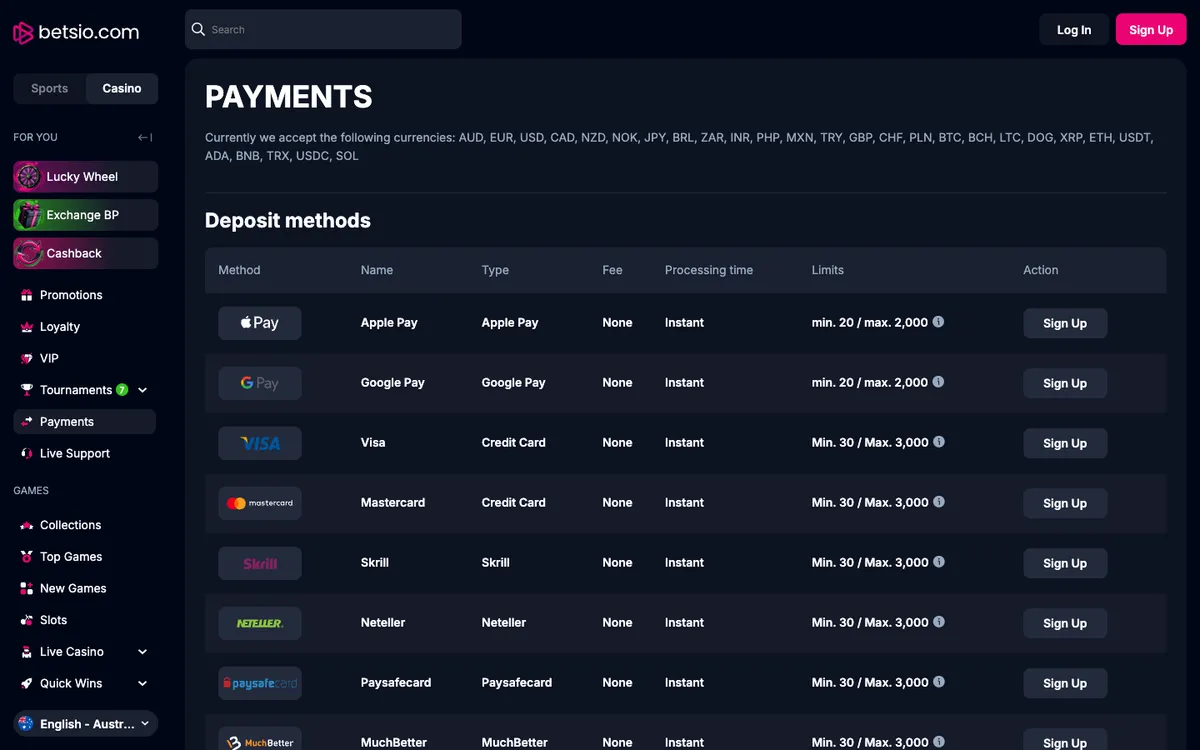Click info icon for Visa limits
Viewport: 1200px width, 750px height.
pyautogui.click(x=938, y=442)
